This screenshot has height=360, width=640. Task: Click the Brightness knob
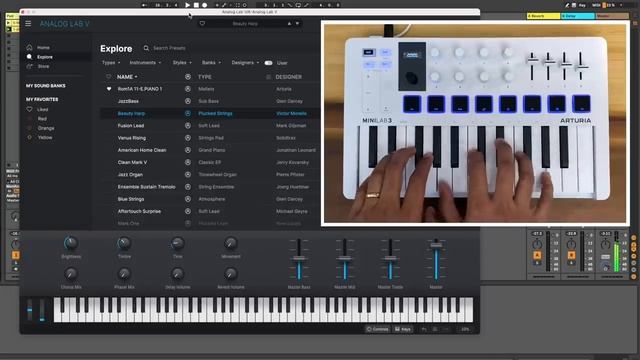point(71,243)
